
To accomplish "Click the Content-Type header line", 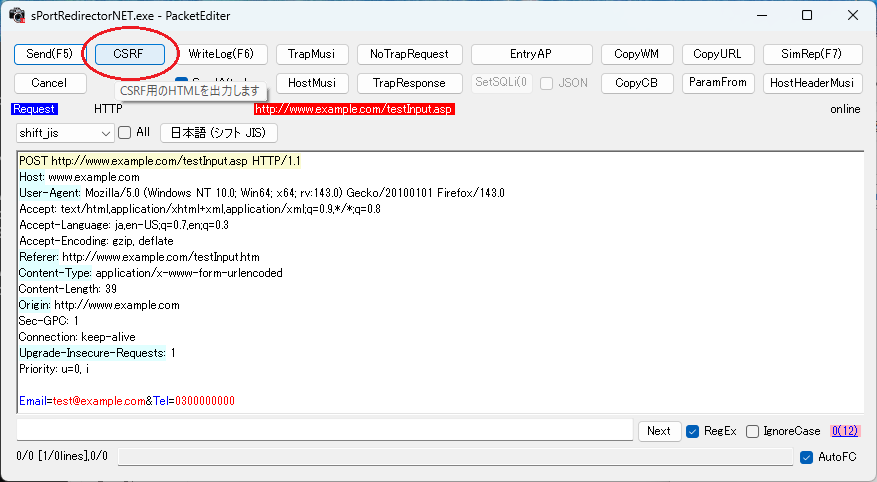I will (x=151, y=273).
